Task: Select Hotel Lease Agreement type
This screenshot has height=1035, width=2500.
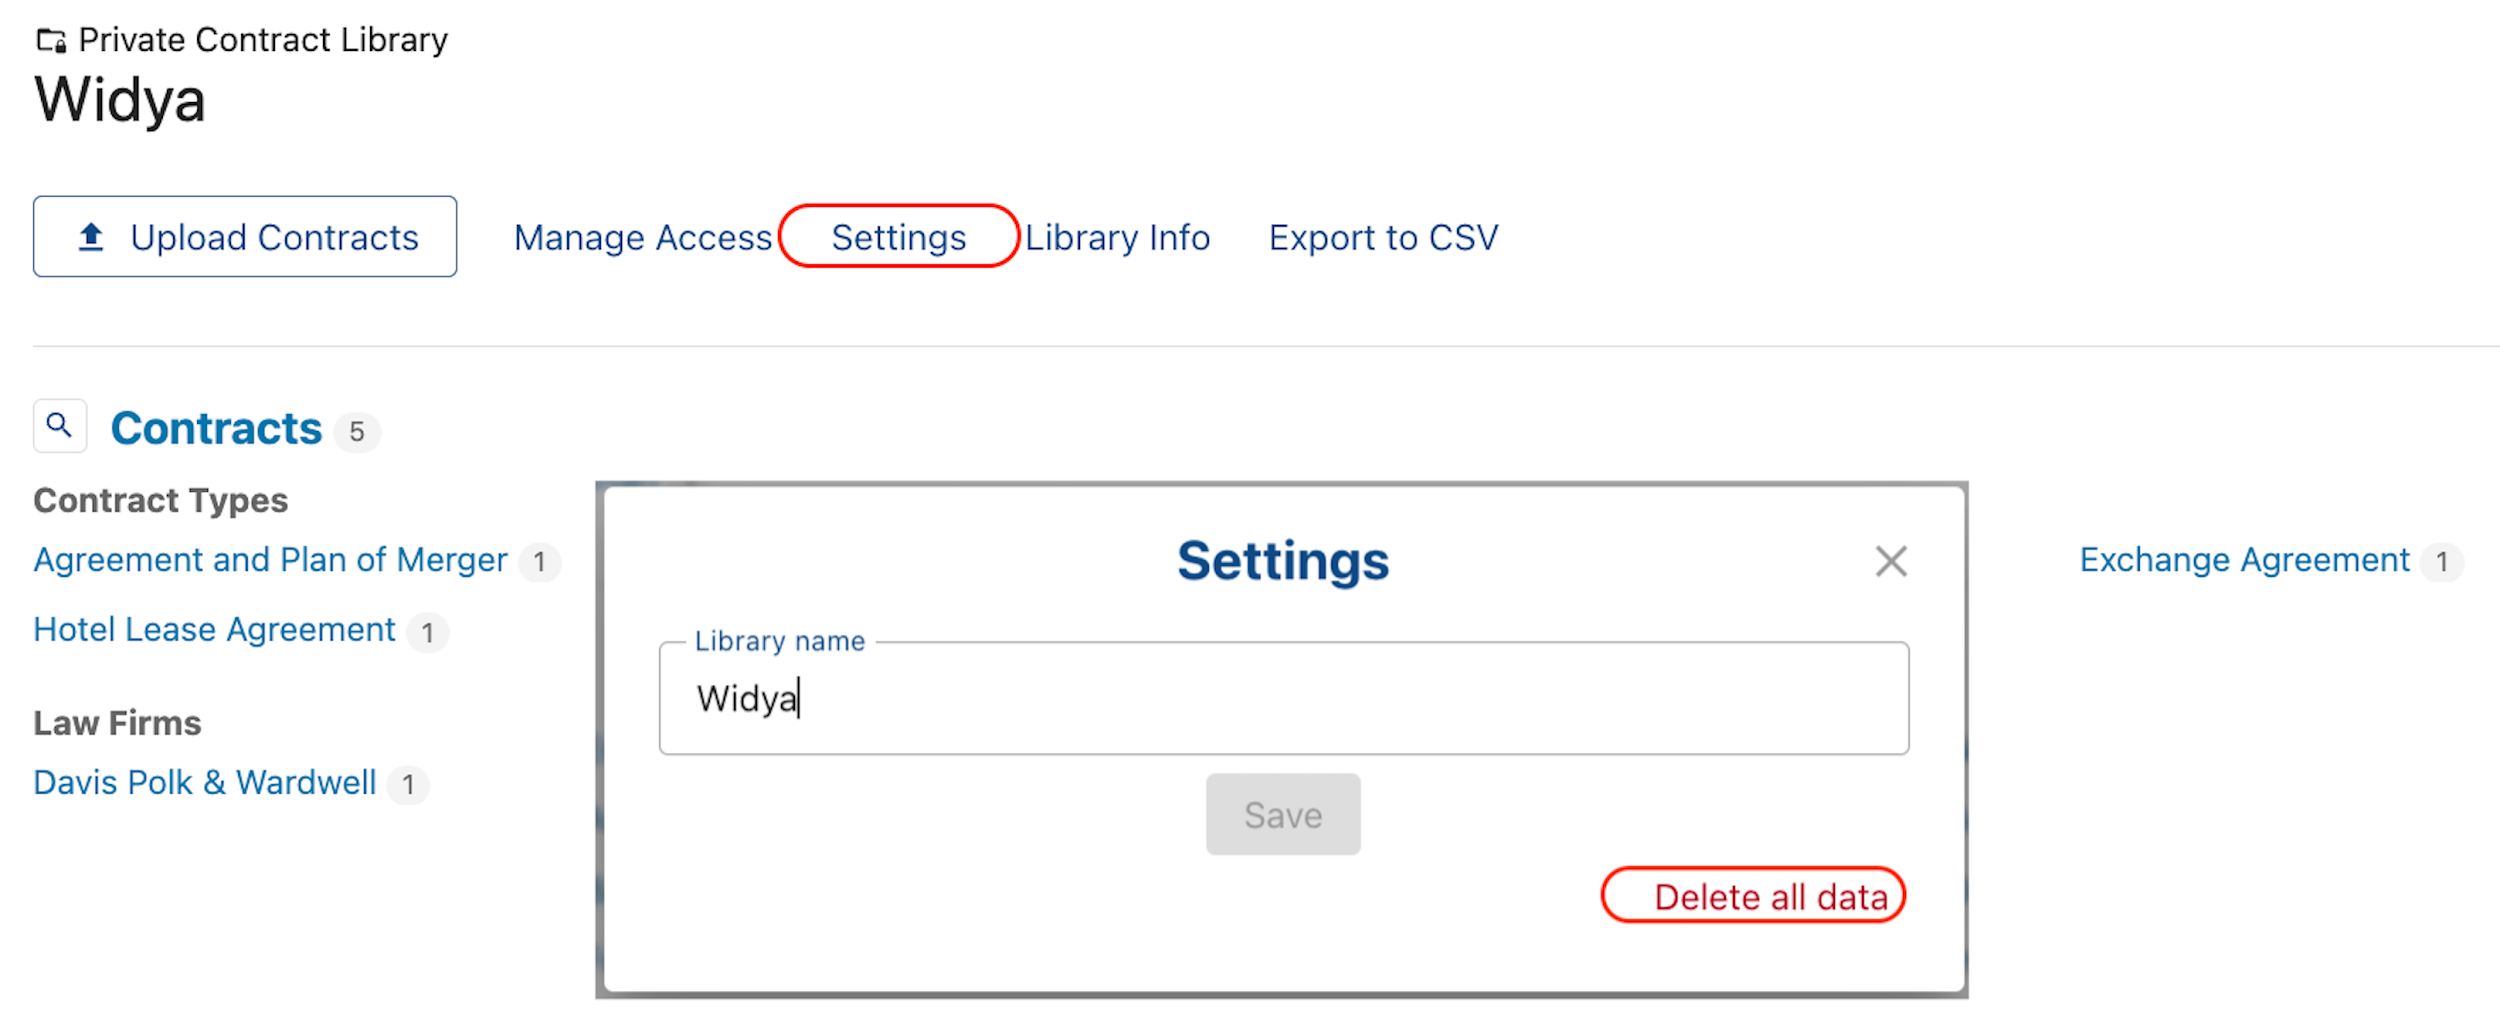Action: [214, 630]
